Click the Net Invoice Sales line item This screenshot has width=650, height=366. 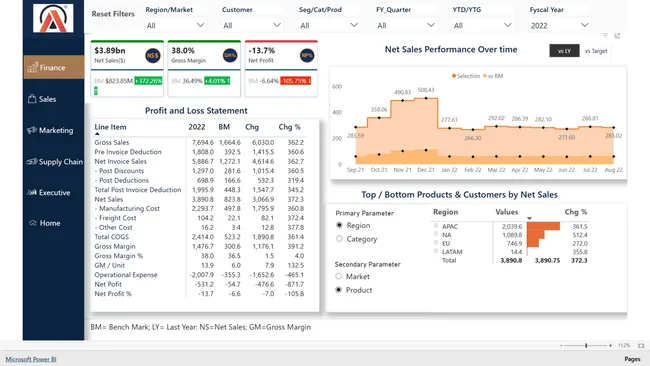pyautogui.click(x=199, y=161)
